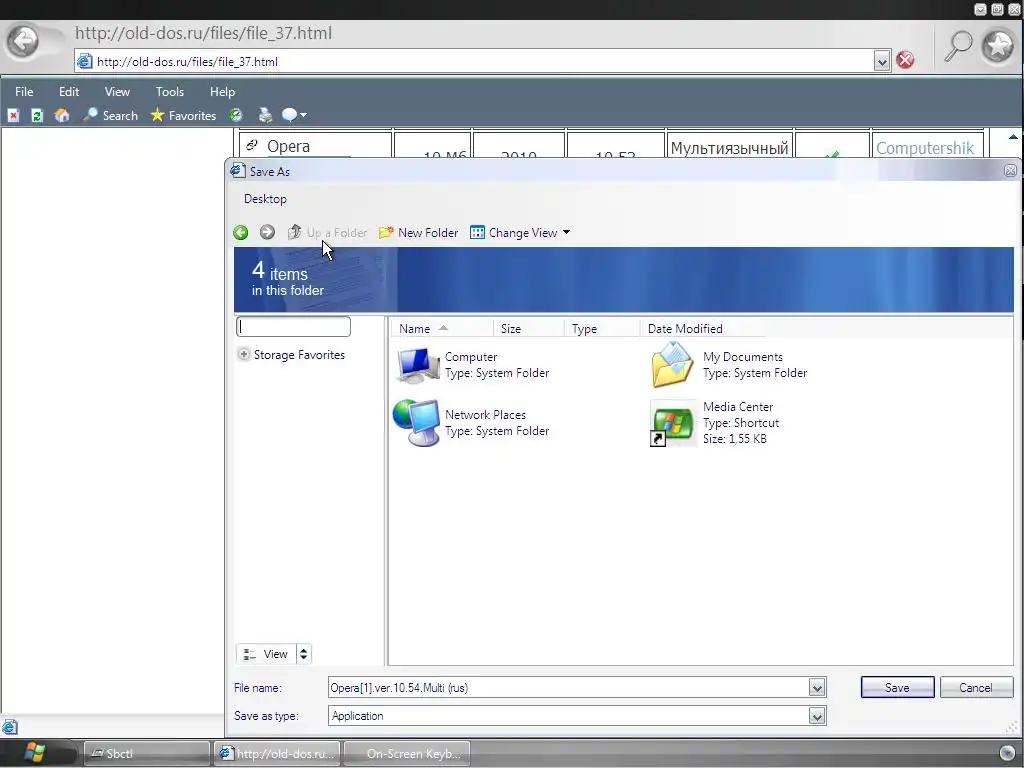The width and height of the screenshot is (1024, 768).
Task: Click the round tray icon in taskbar corner
Action: (x=1007, y=754)
